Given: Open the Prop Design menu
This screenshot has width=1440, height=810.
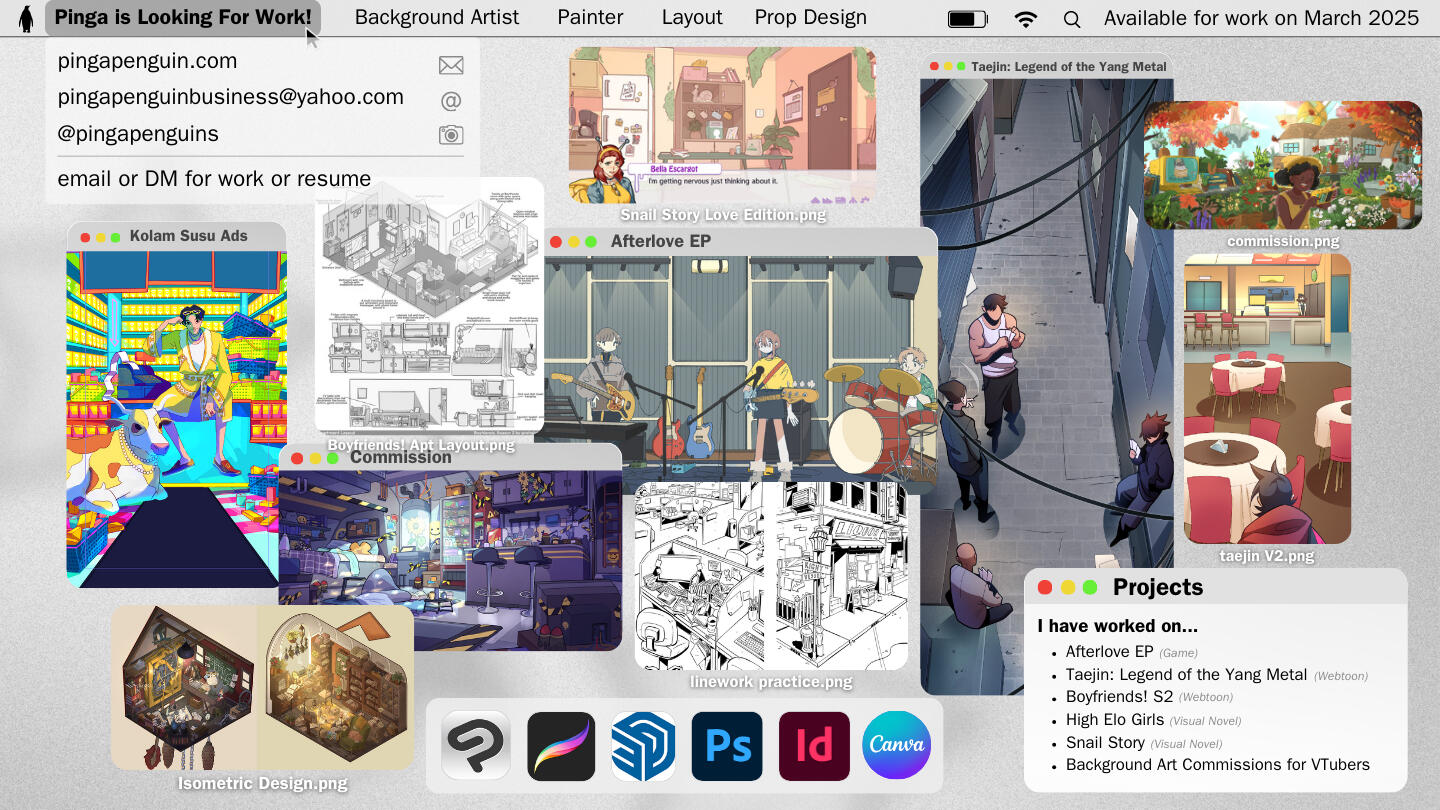Looking at the screenshot, I should click(x=810, y=18).
